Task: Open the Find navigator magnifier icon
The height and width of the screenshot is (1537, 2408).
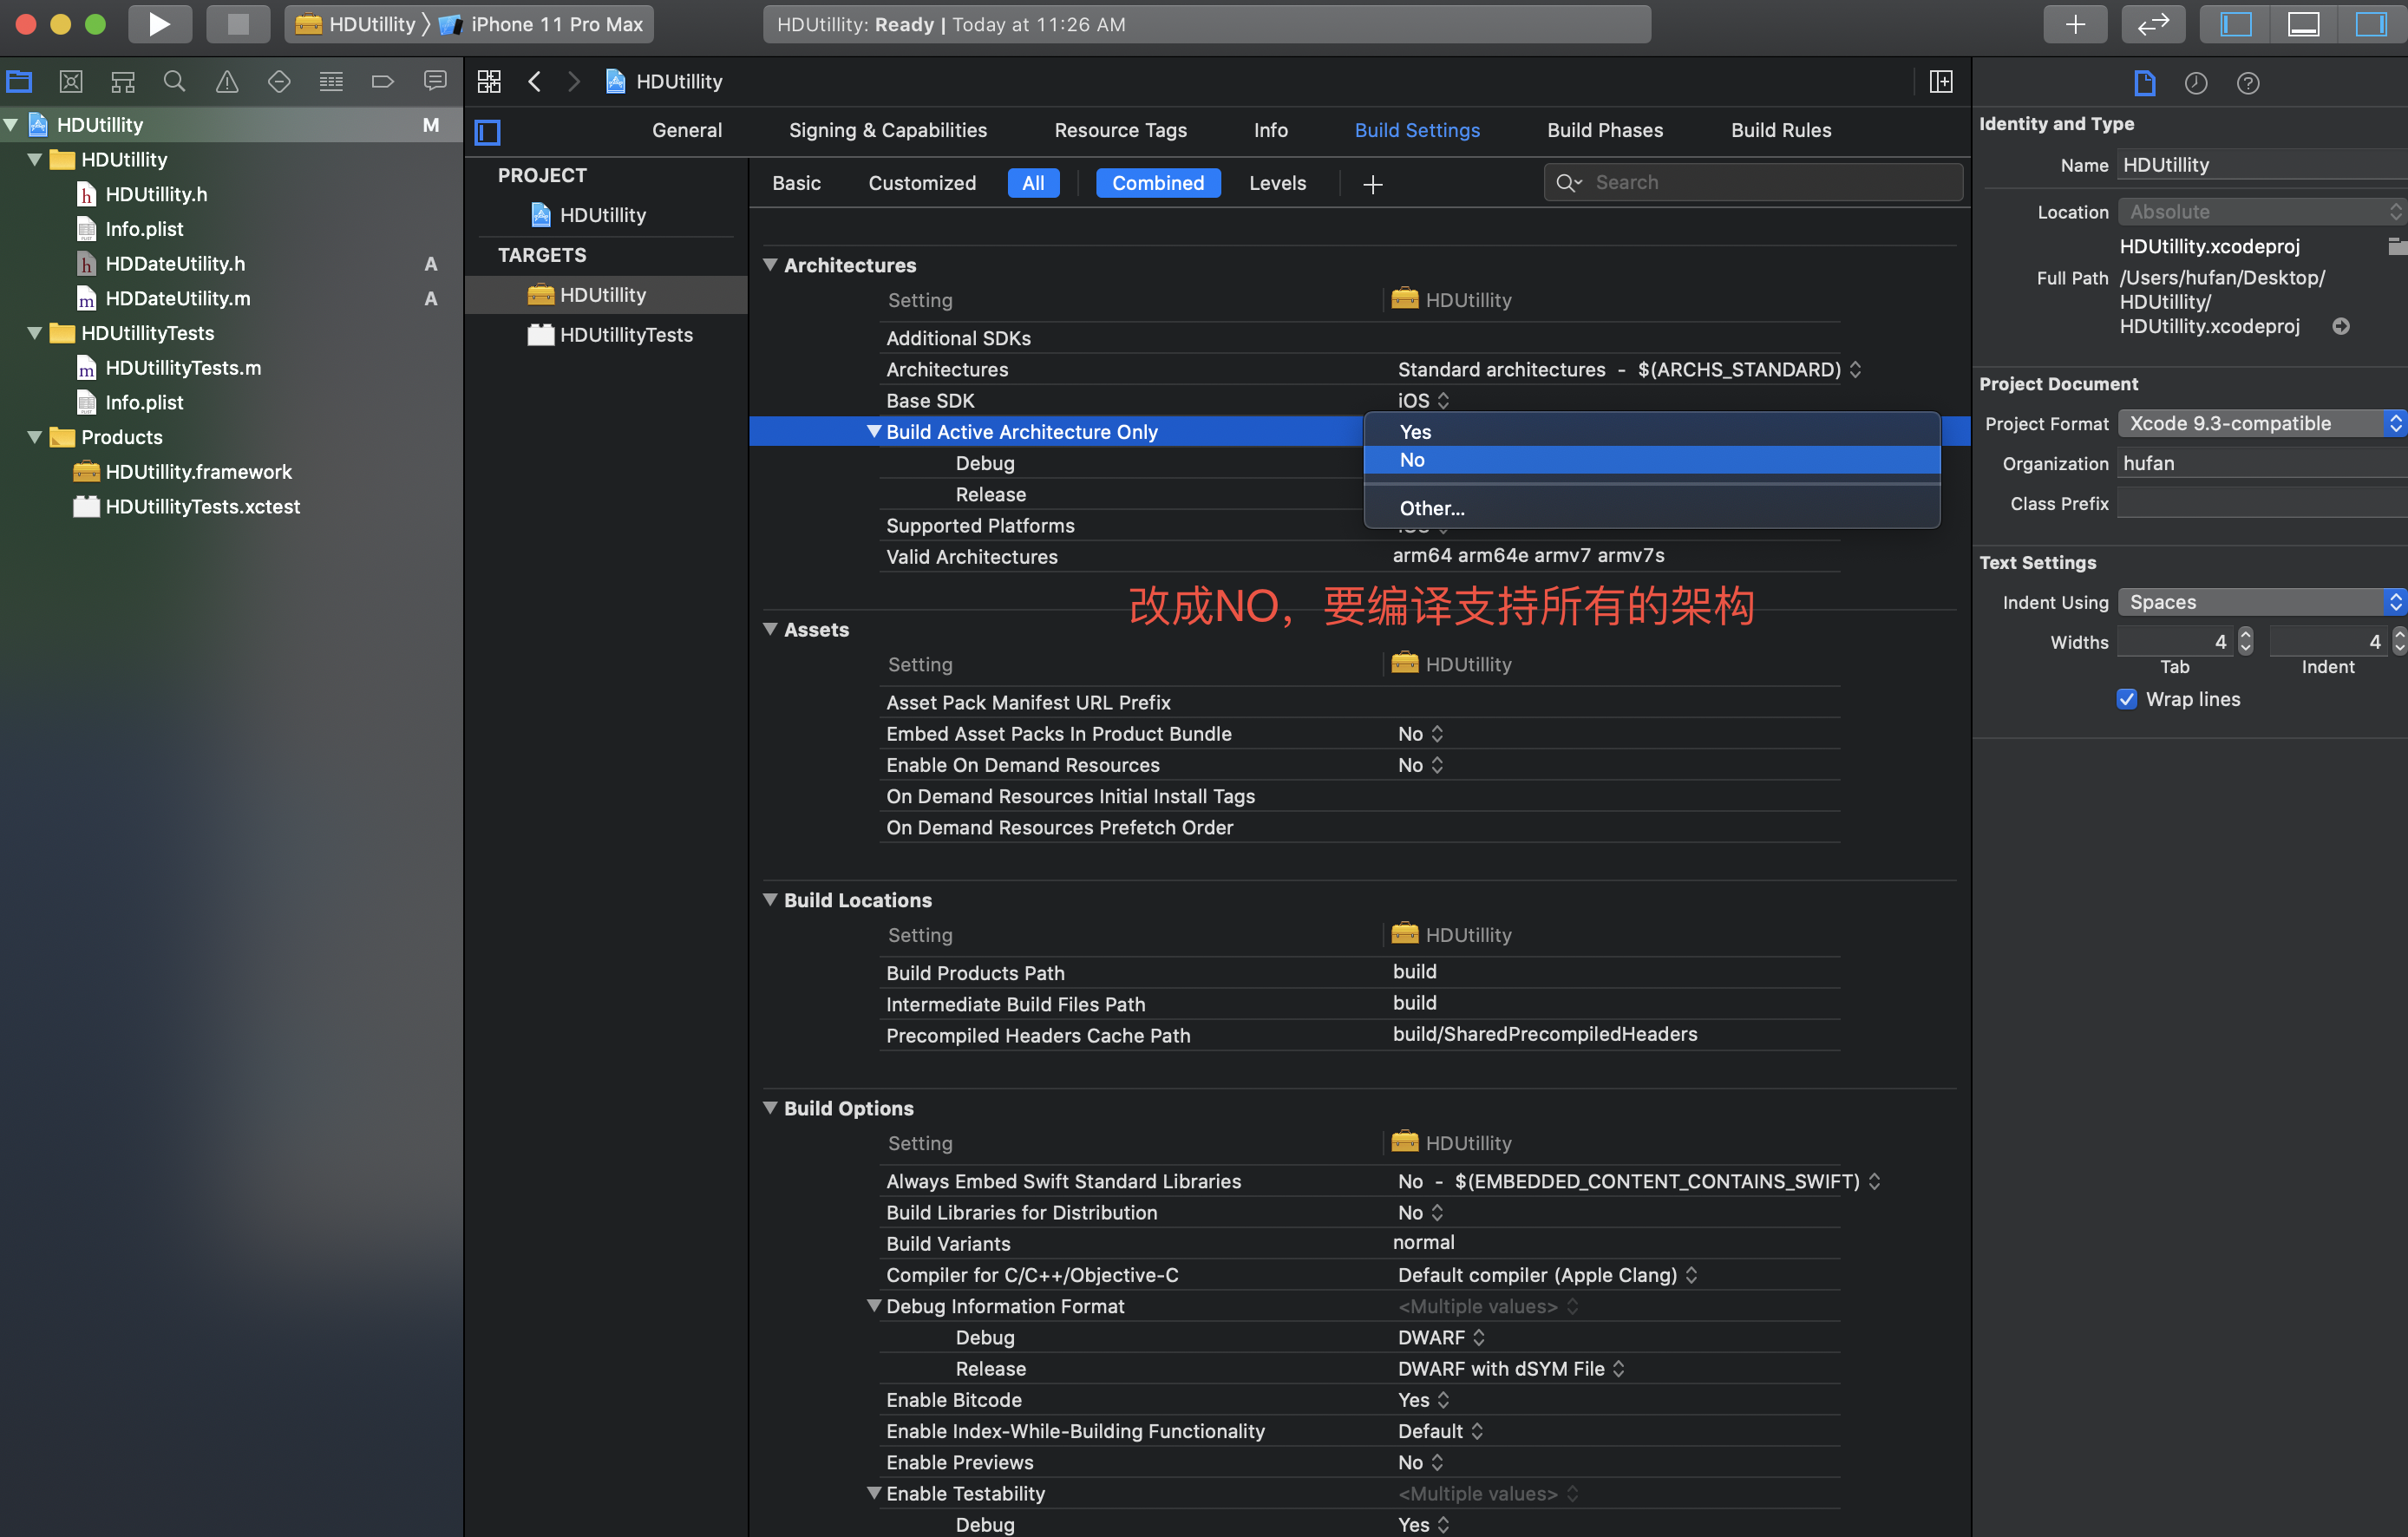Action: 174,82
